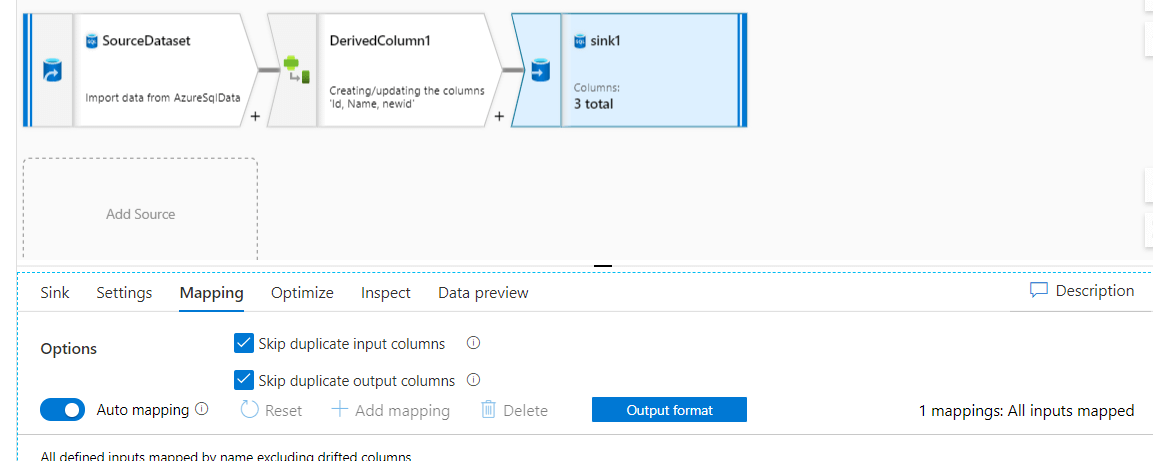The height and width of the screenshot is (461, 1153).
Task: Click the Auto mapping info icon
Action: click(x=202, y=409)
